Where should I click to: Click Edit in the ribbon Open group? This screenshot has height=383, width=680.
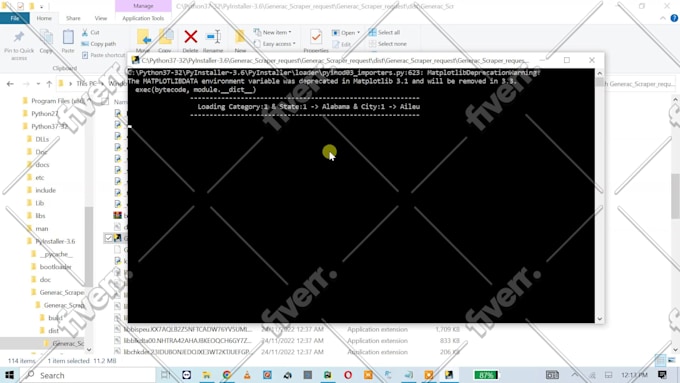click(x=342, y=44)
